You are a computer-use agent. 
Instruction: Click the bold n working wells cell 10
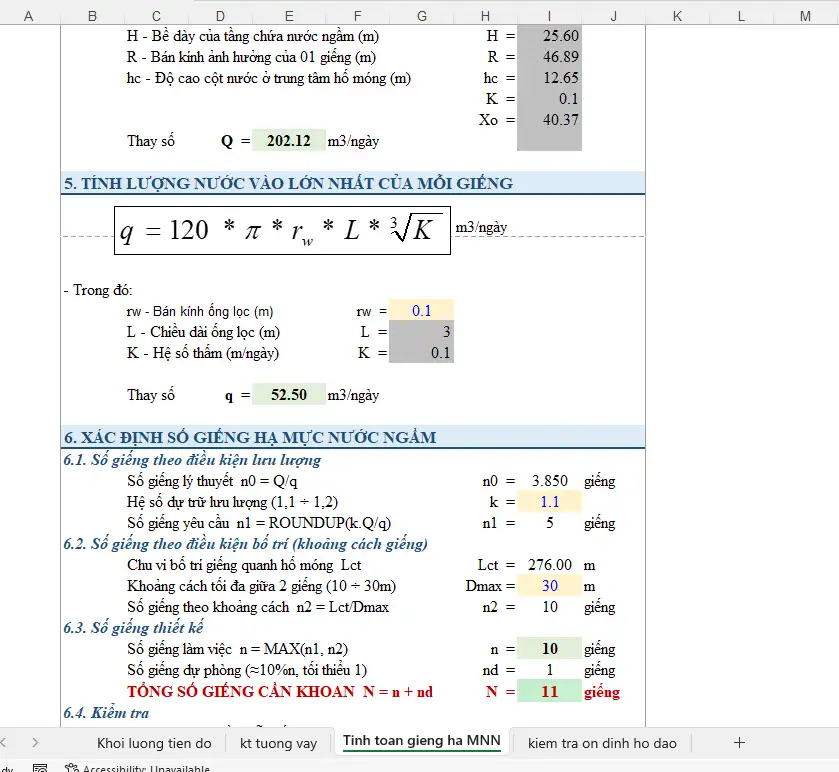click(x=550, y=648)
